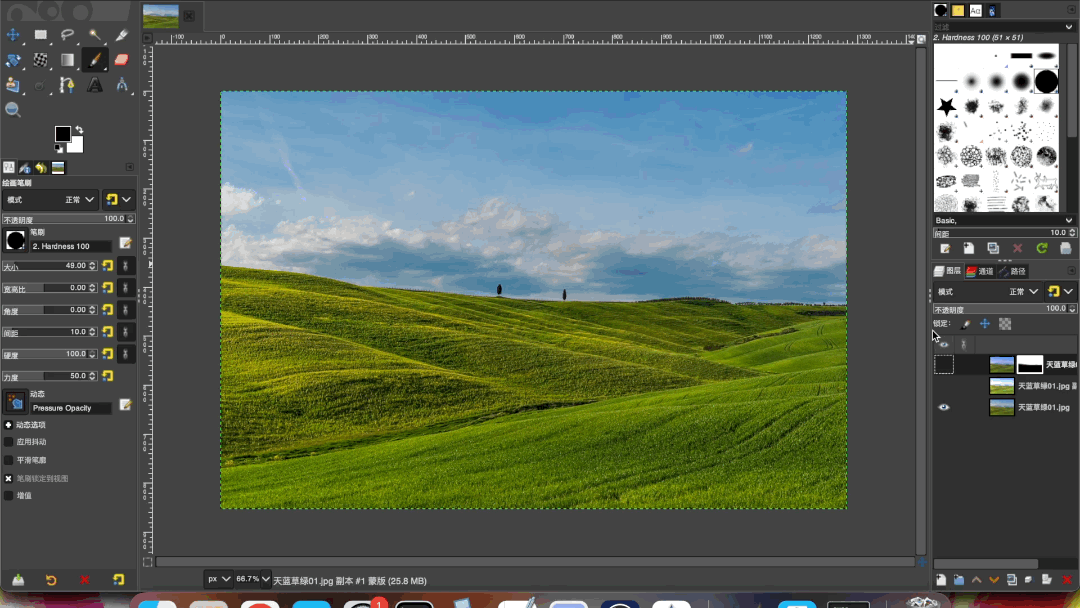Adjust the brush 大小 size slider
Image resolution: width=1080 pixels, height=608 pixels.
pos(50,266)
